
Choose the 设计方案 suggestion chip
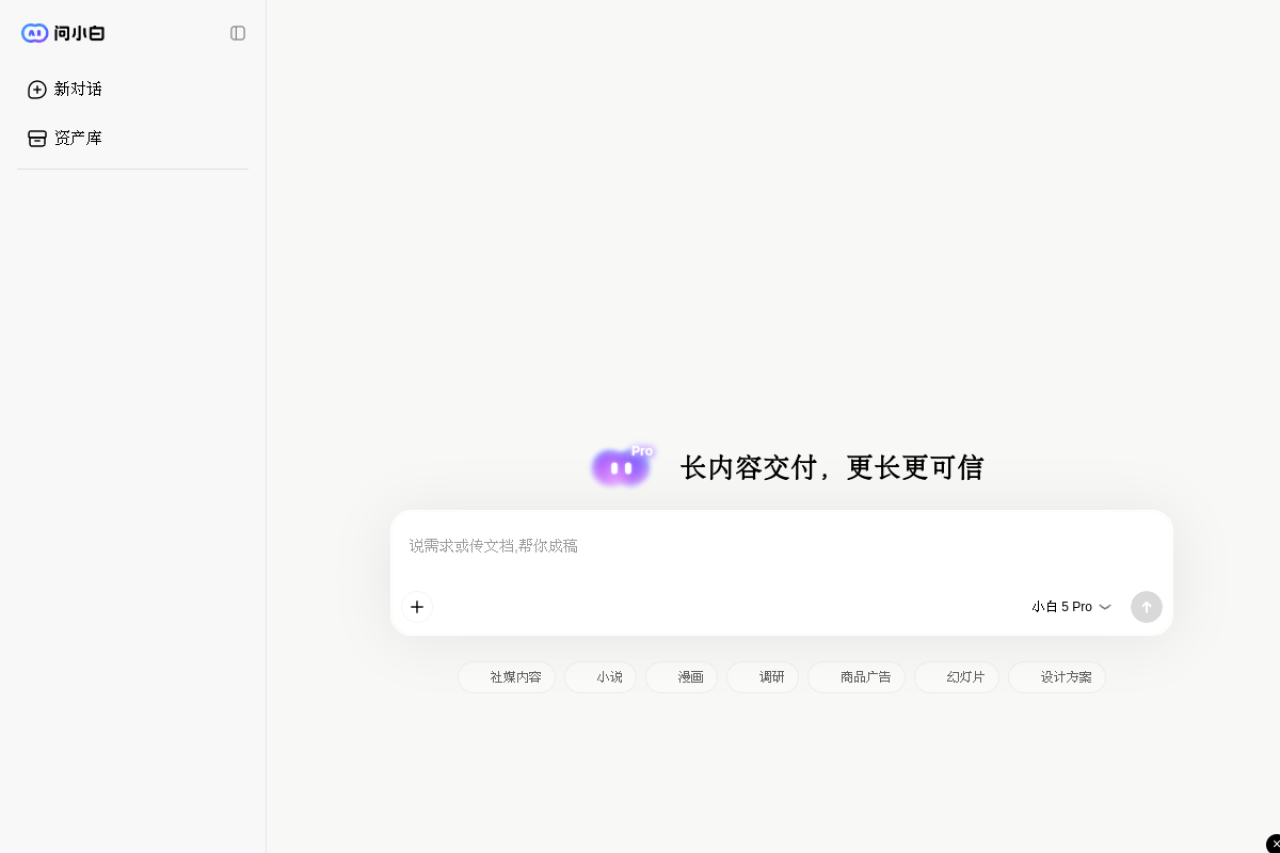click(1057, 677)
